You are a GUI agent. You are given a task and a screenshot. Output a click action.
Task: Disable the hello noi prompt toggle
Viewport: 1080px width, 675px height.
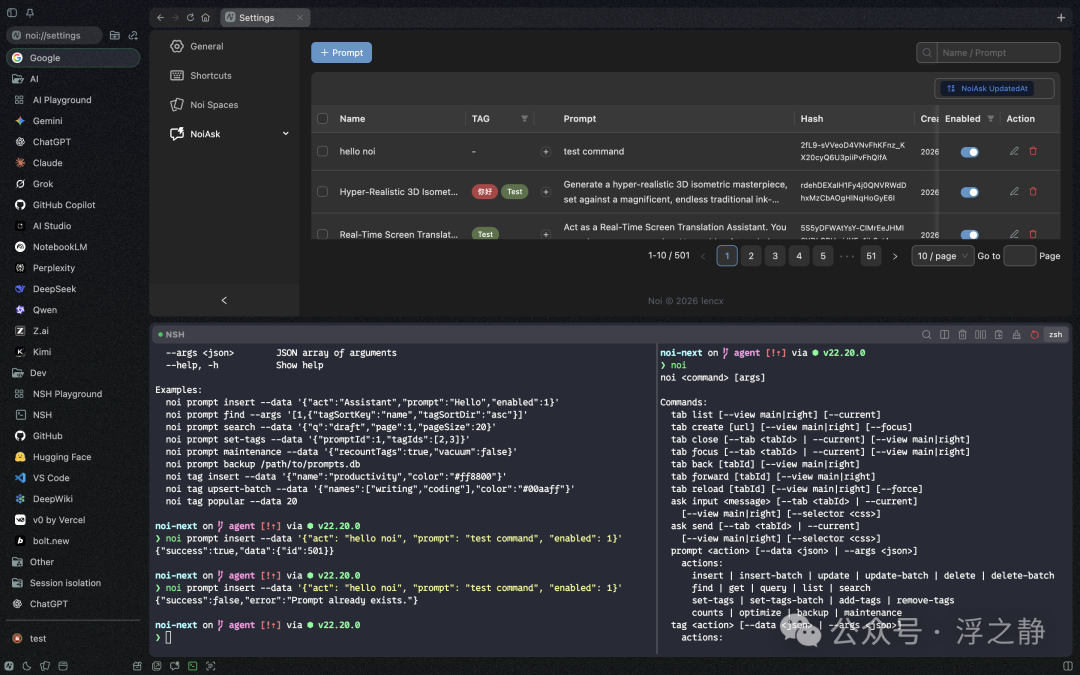click(969, 152)
